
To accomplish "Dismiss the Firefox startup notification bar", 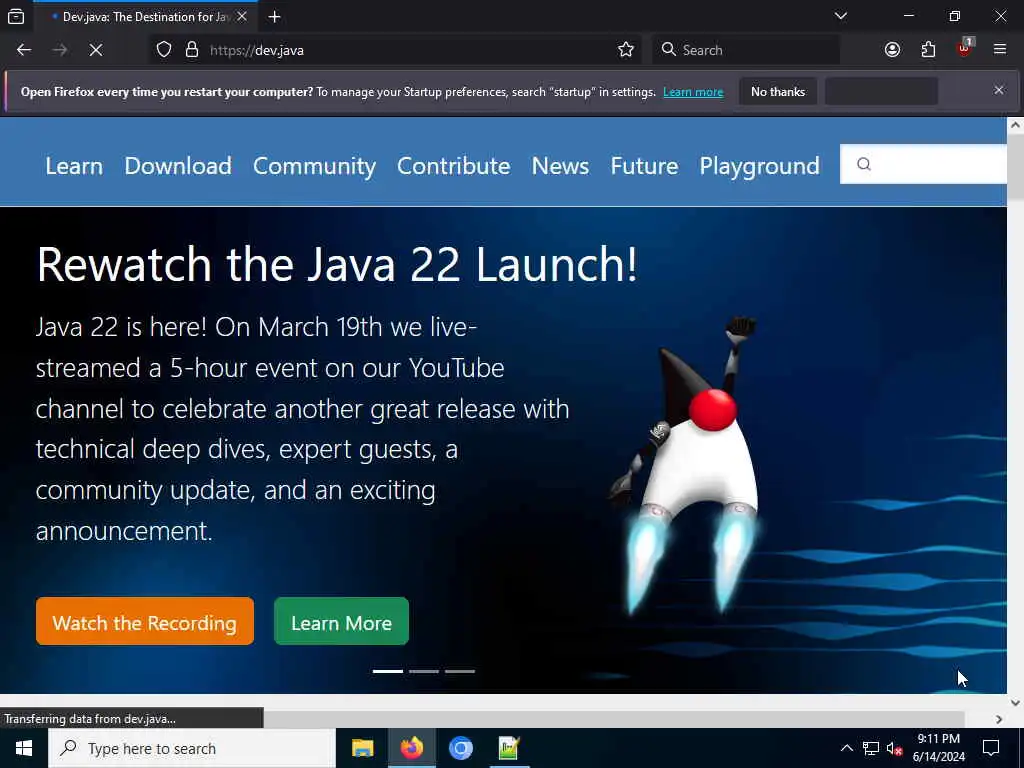I will point(999,90).
